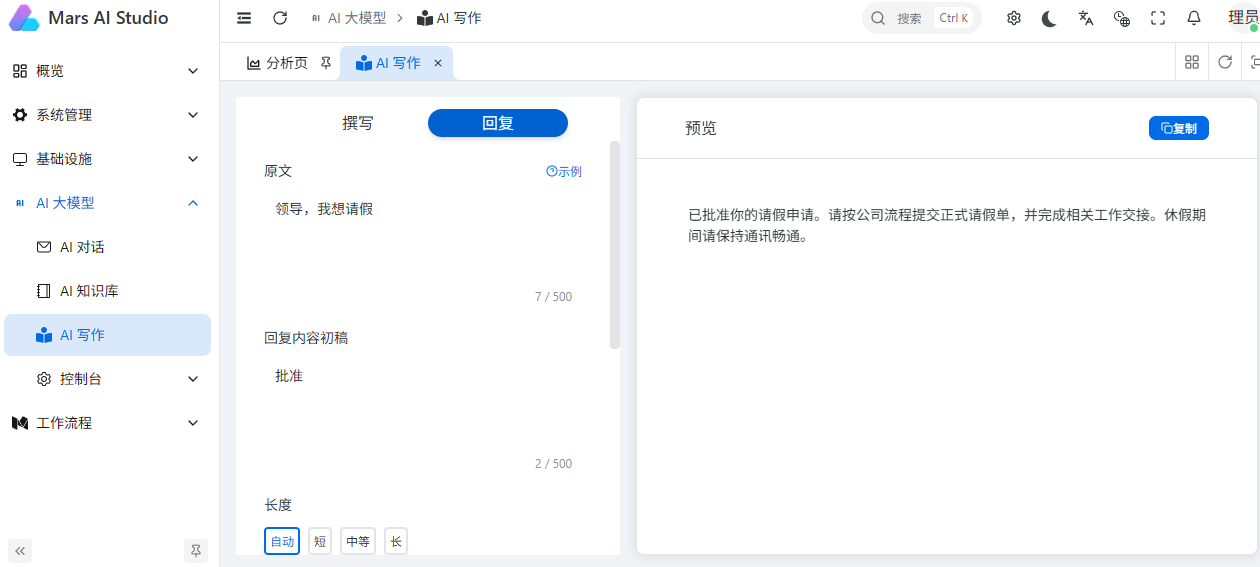1260x567 pixels.
Task: Select the AI 写作 menu item
Action: (108, 335)
